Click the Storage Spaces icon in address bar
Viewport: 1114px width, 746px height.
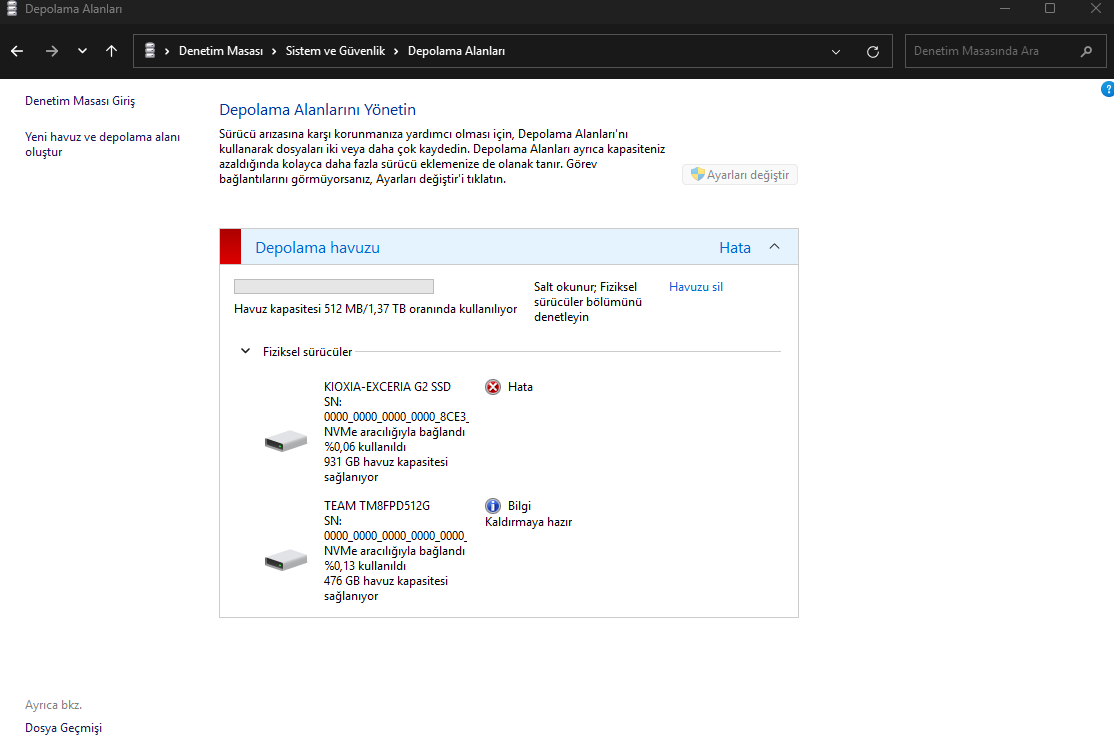pyautogui.click(x=150, y=50)
